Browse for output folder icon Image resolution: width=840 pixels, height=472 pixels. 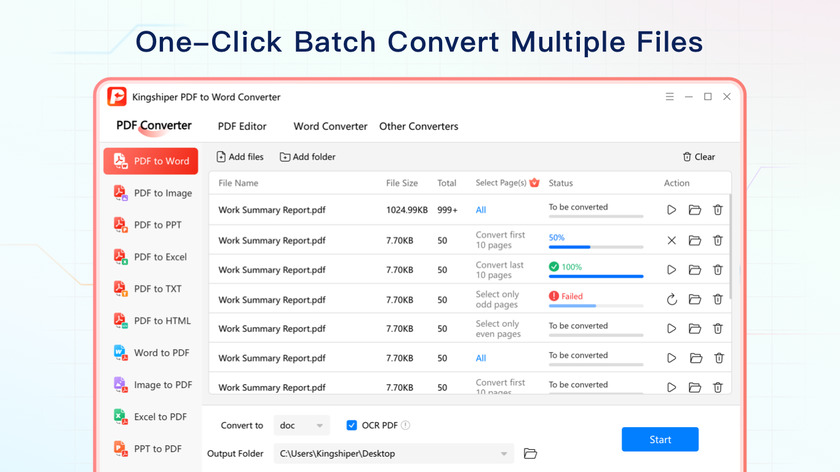tap(530, 454)
